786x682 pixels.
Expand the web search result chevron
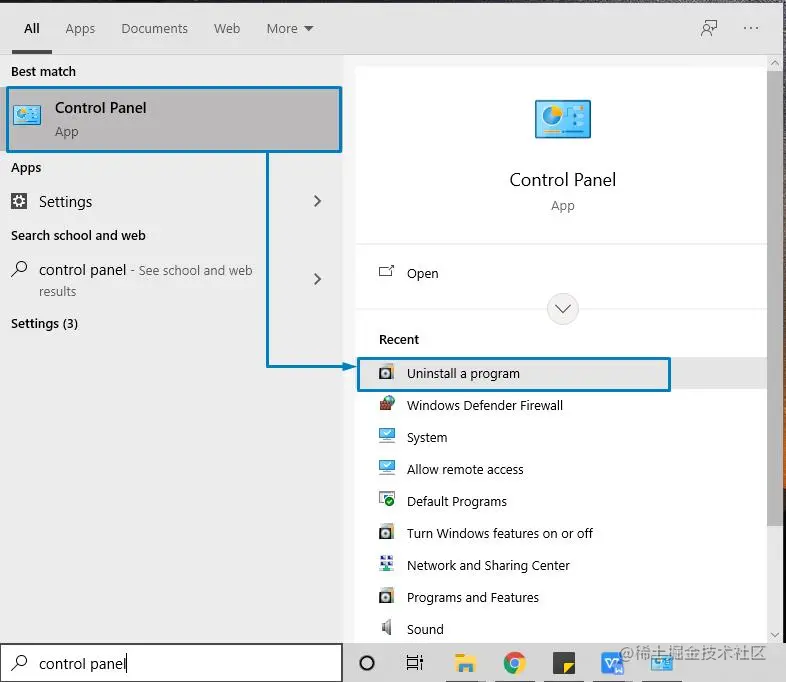pyautogui.click(x=317, y=279)
